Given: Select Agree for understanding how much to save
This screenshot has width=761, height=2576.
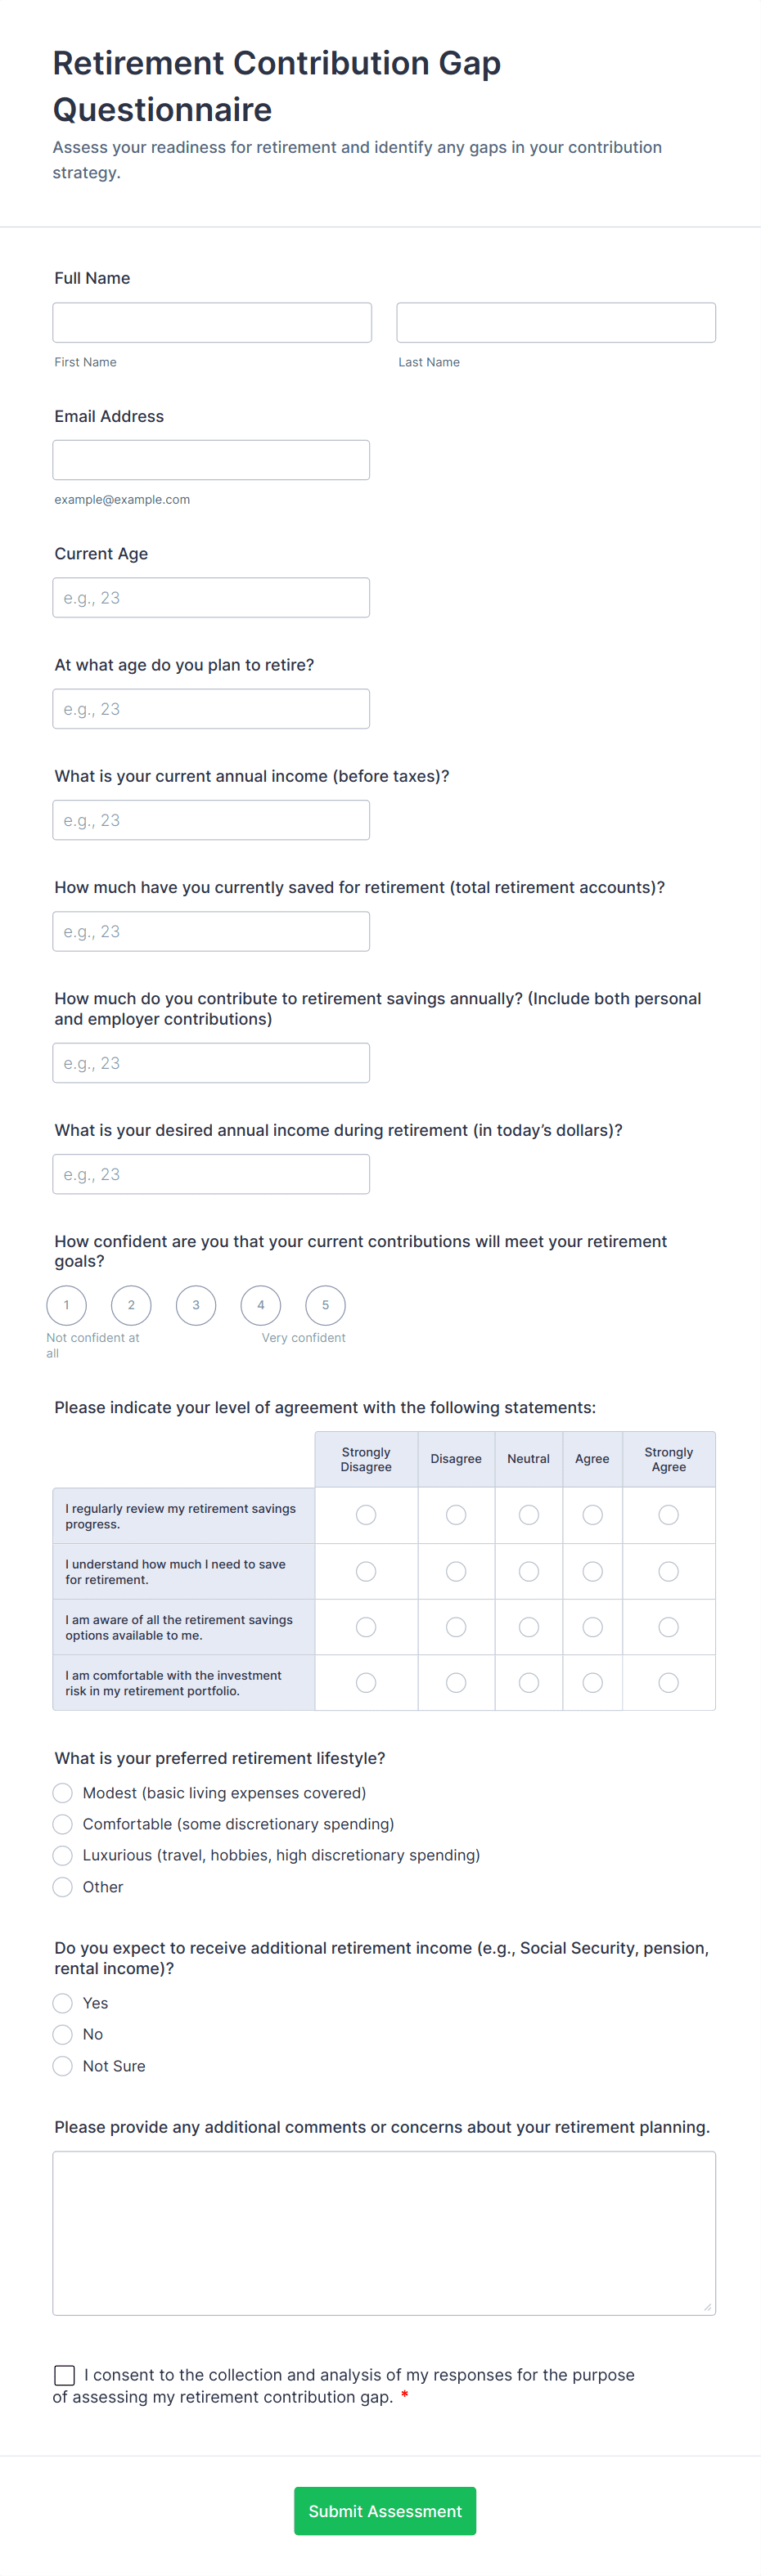Looking at the screenshot, I should [592, 1571].
